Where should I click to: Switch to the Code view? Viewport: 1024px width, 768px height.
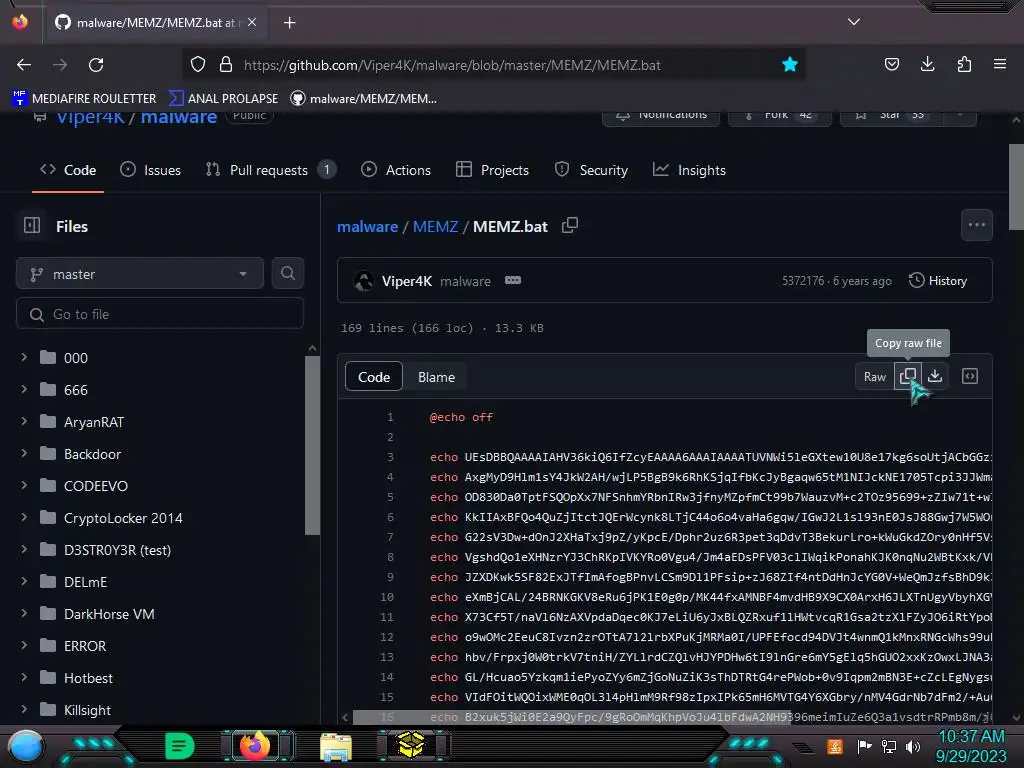click(374, 377)
